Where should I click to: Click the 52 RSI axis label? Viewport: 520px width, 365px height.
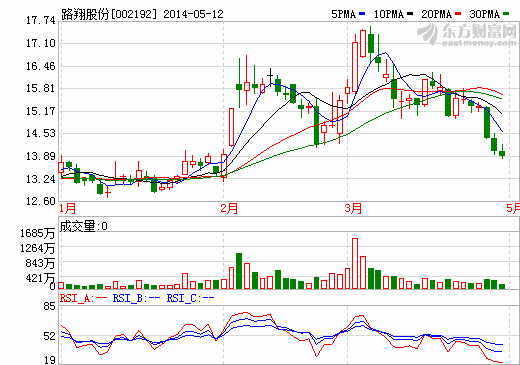coord(49,336)
